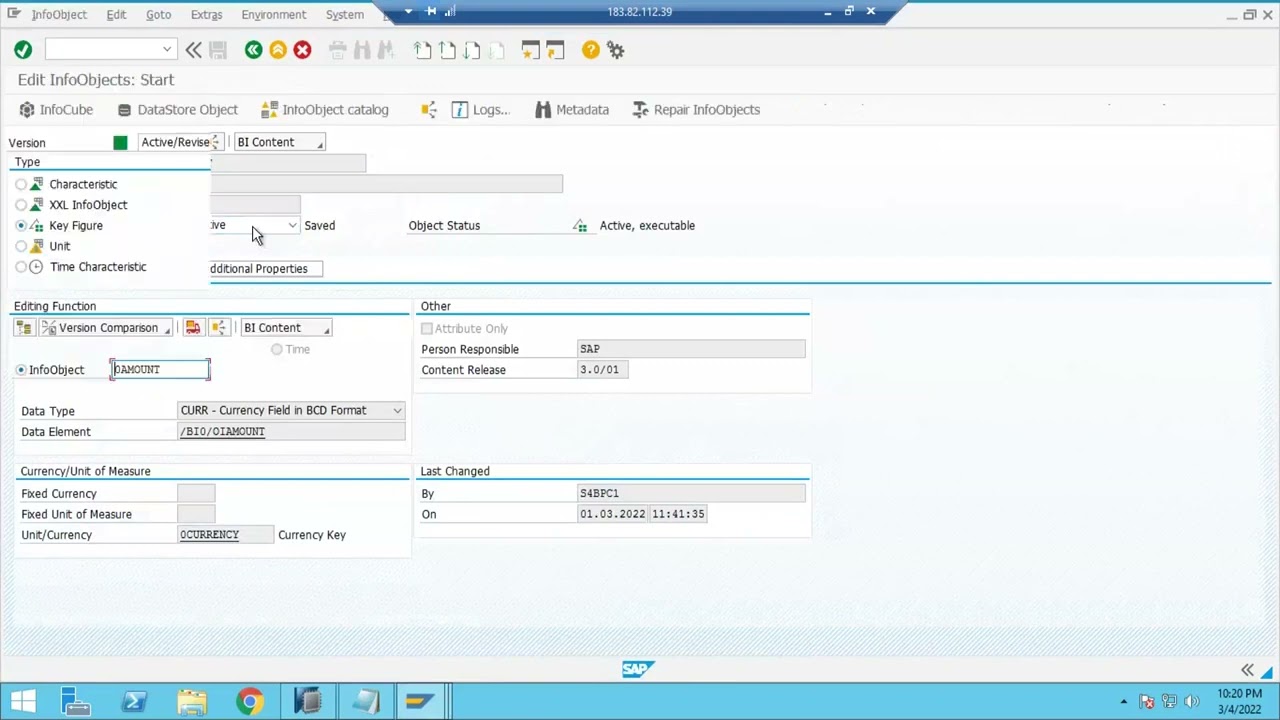Open the Customize Local Layout gear icon
Image resolution: width=1280 pixels, height=720 pixels.
pos(616,50)
